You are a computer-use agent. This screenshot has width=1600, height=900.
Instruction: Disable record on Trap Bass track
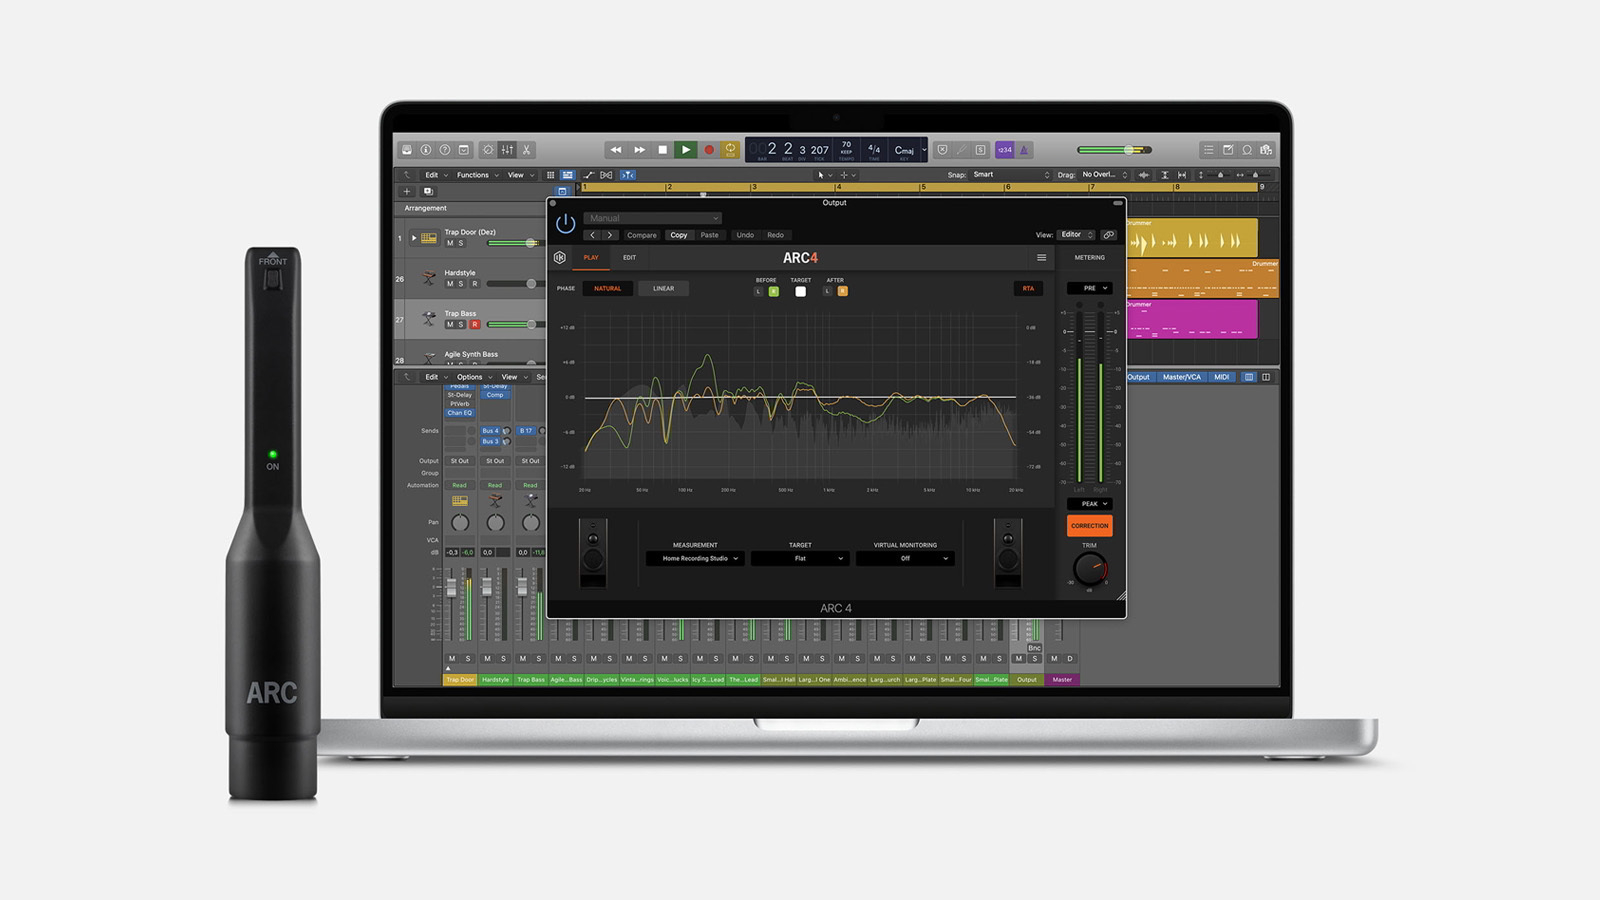pyautogui.click(x=475, y=325)
